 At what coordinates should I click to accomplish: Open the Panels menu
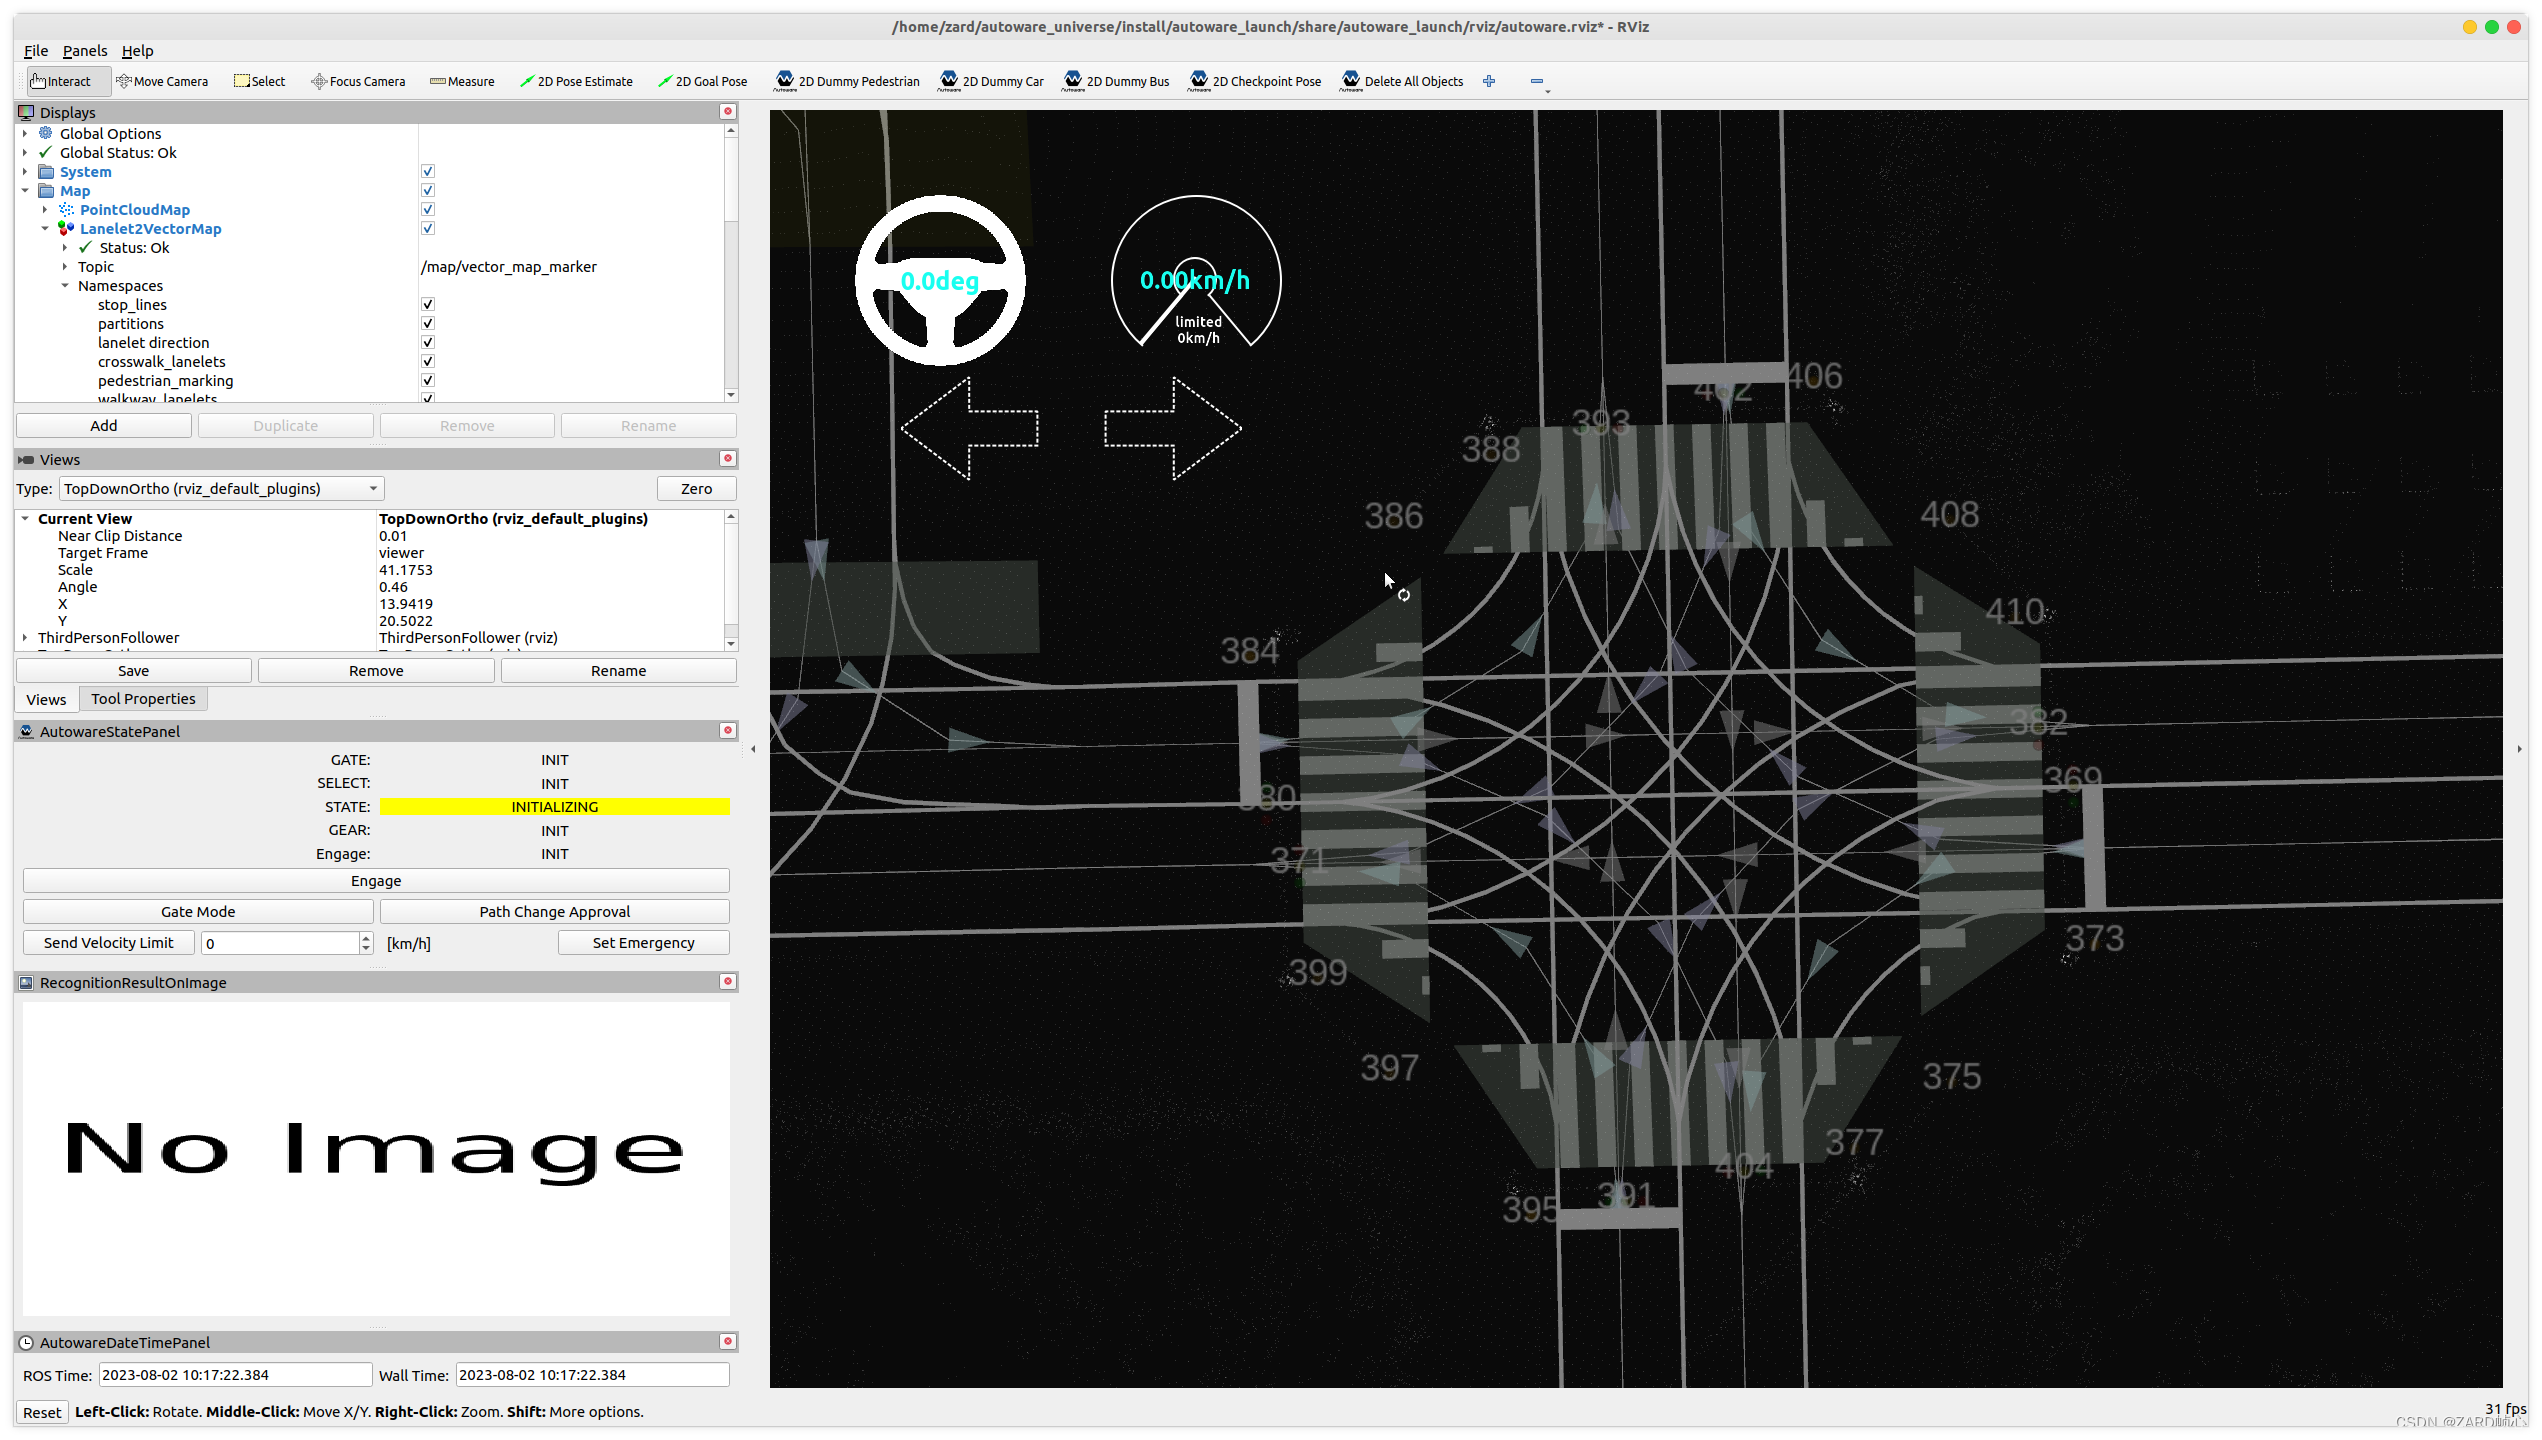(84, 51)
